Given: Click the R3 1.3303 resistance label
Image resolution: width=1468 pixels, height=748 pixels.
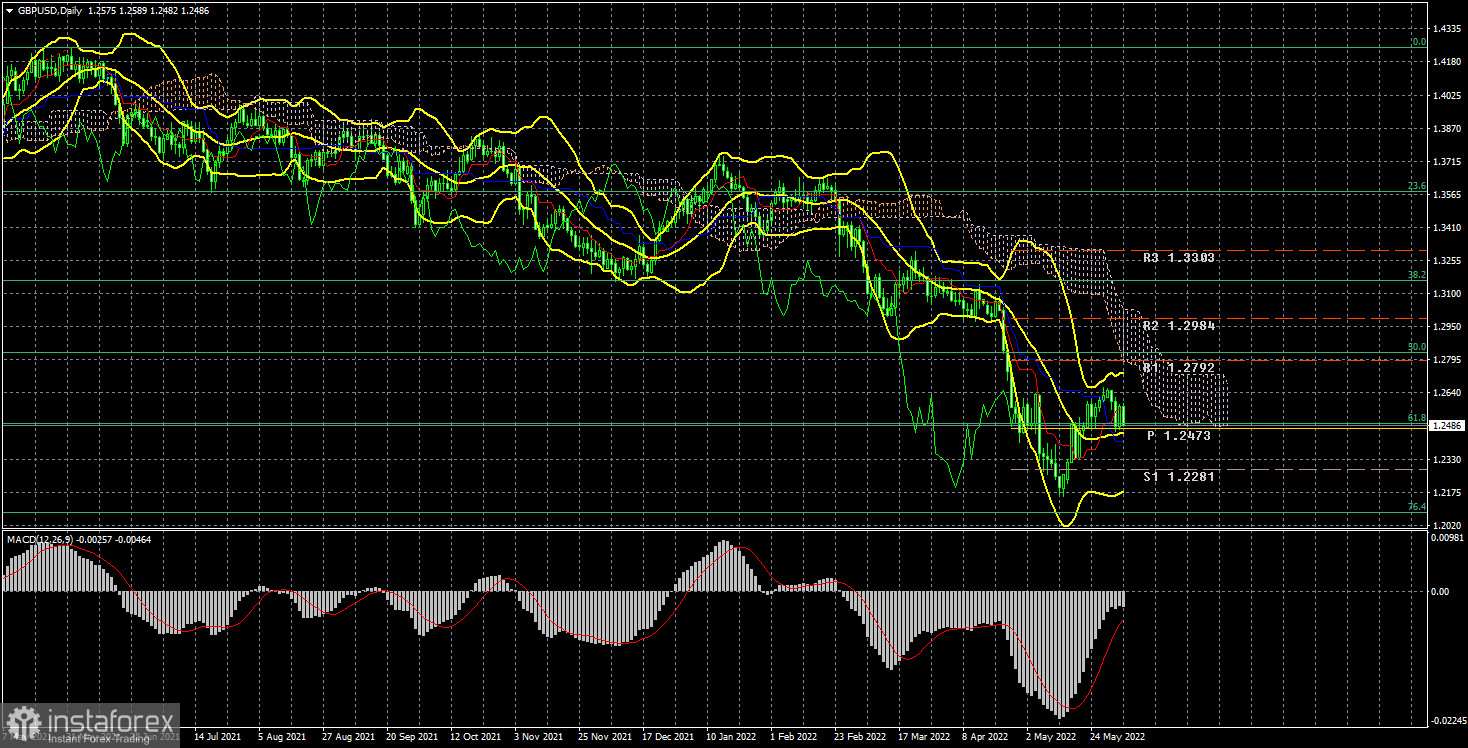Looking at the screenshot, I should (1179, 258).
